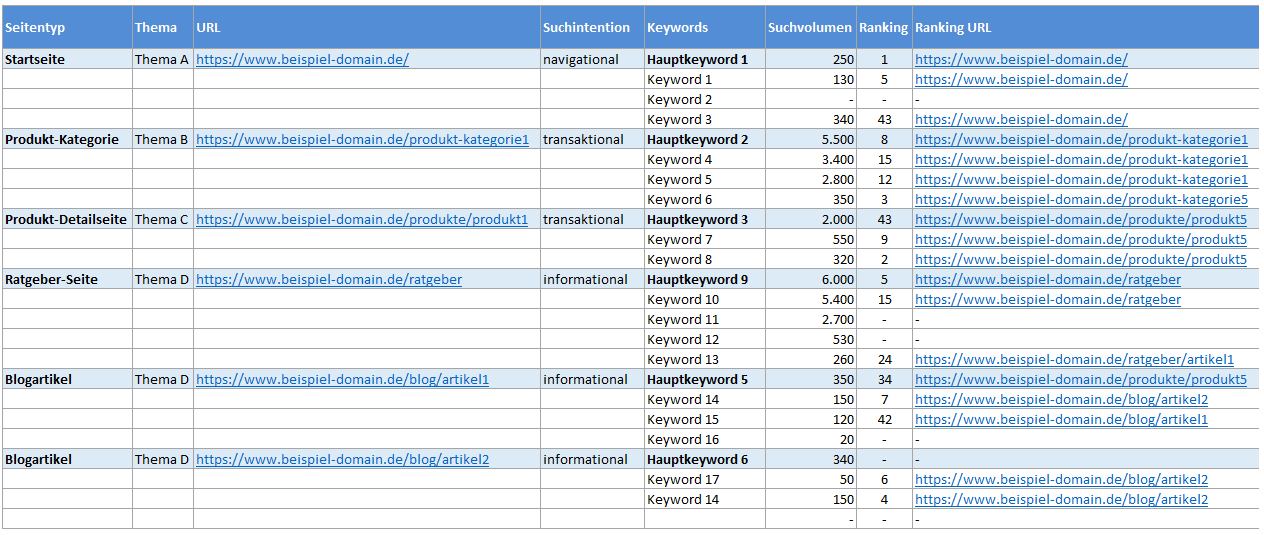Image resolution: width=1264 pixels, height=535 pixels.
Task: Select the 2.700 search volume cell
Action: point(811,319)
